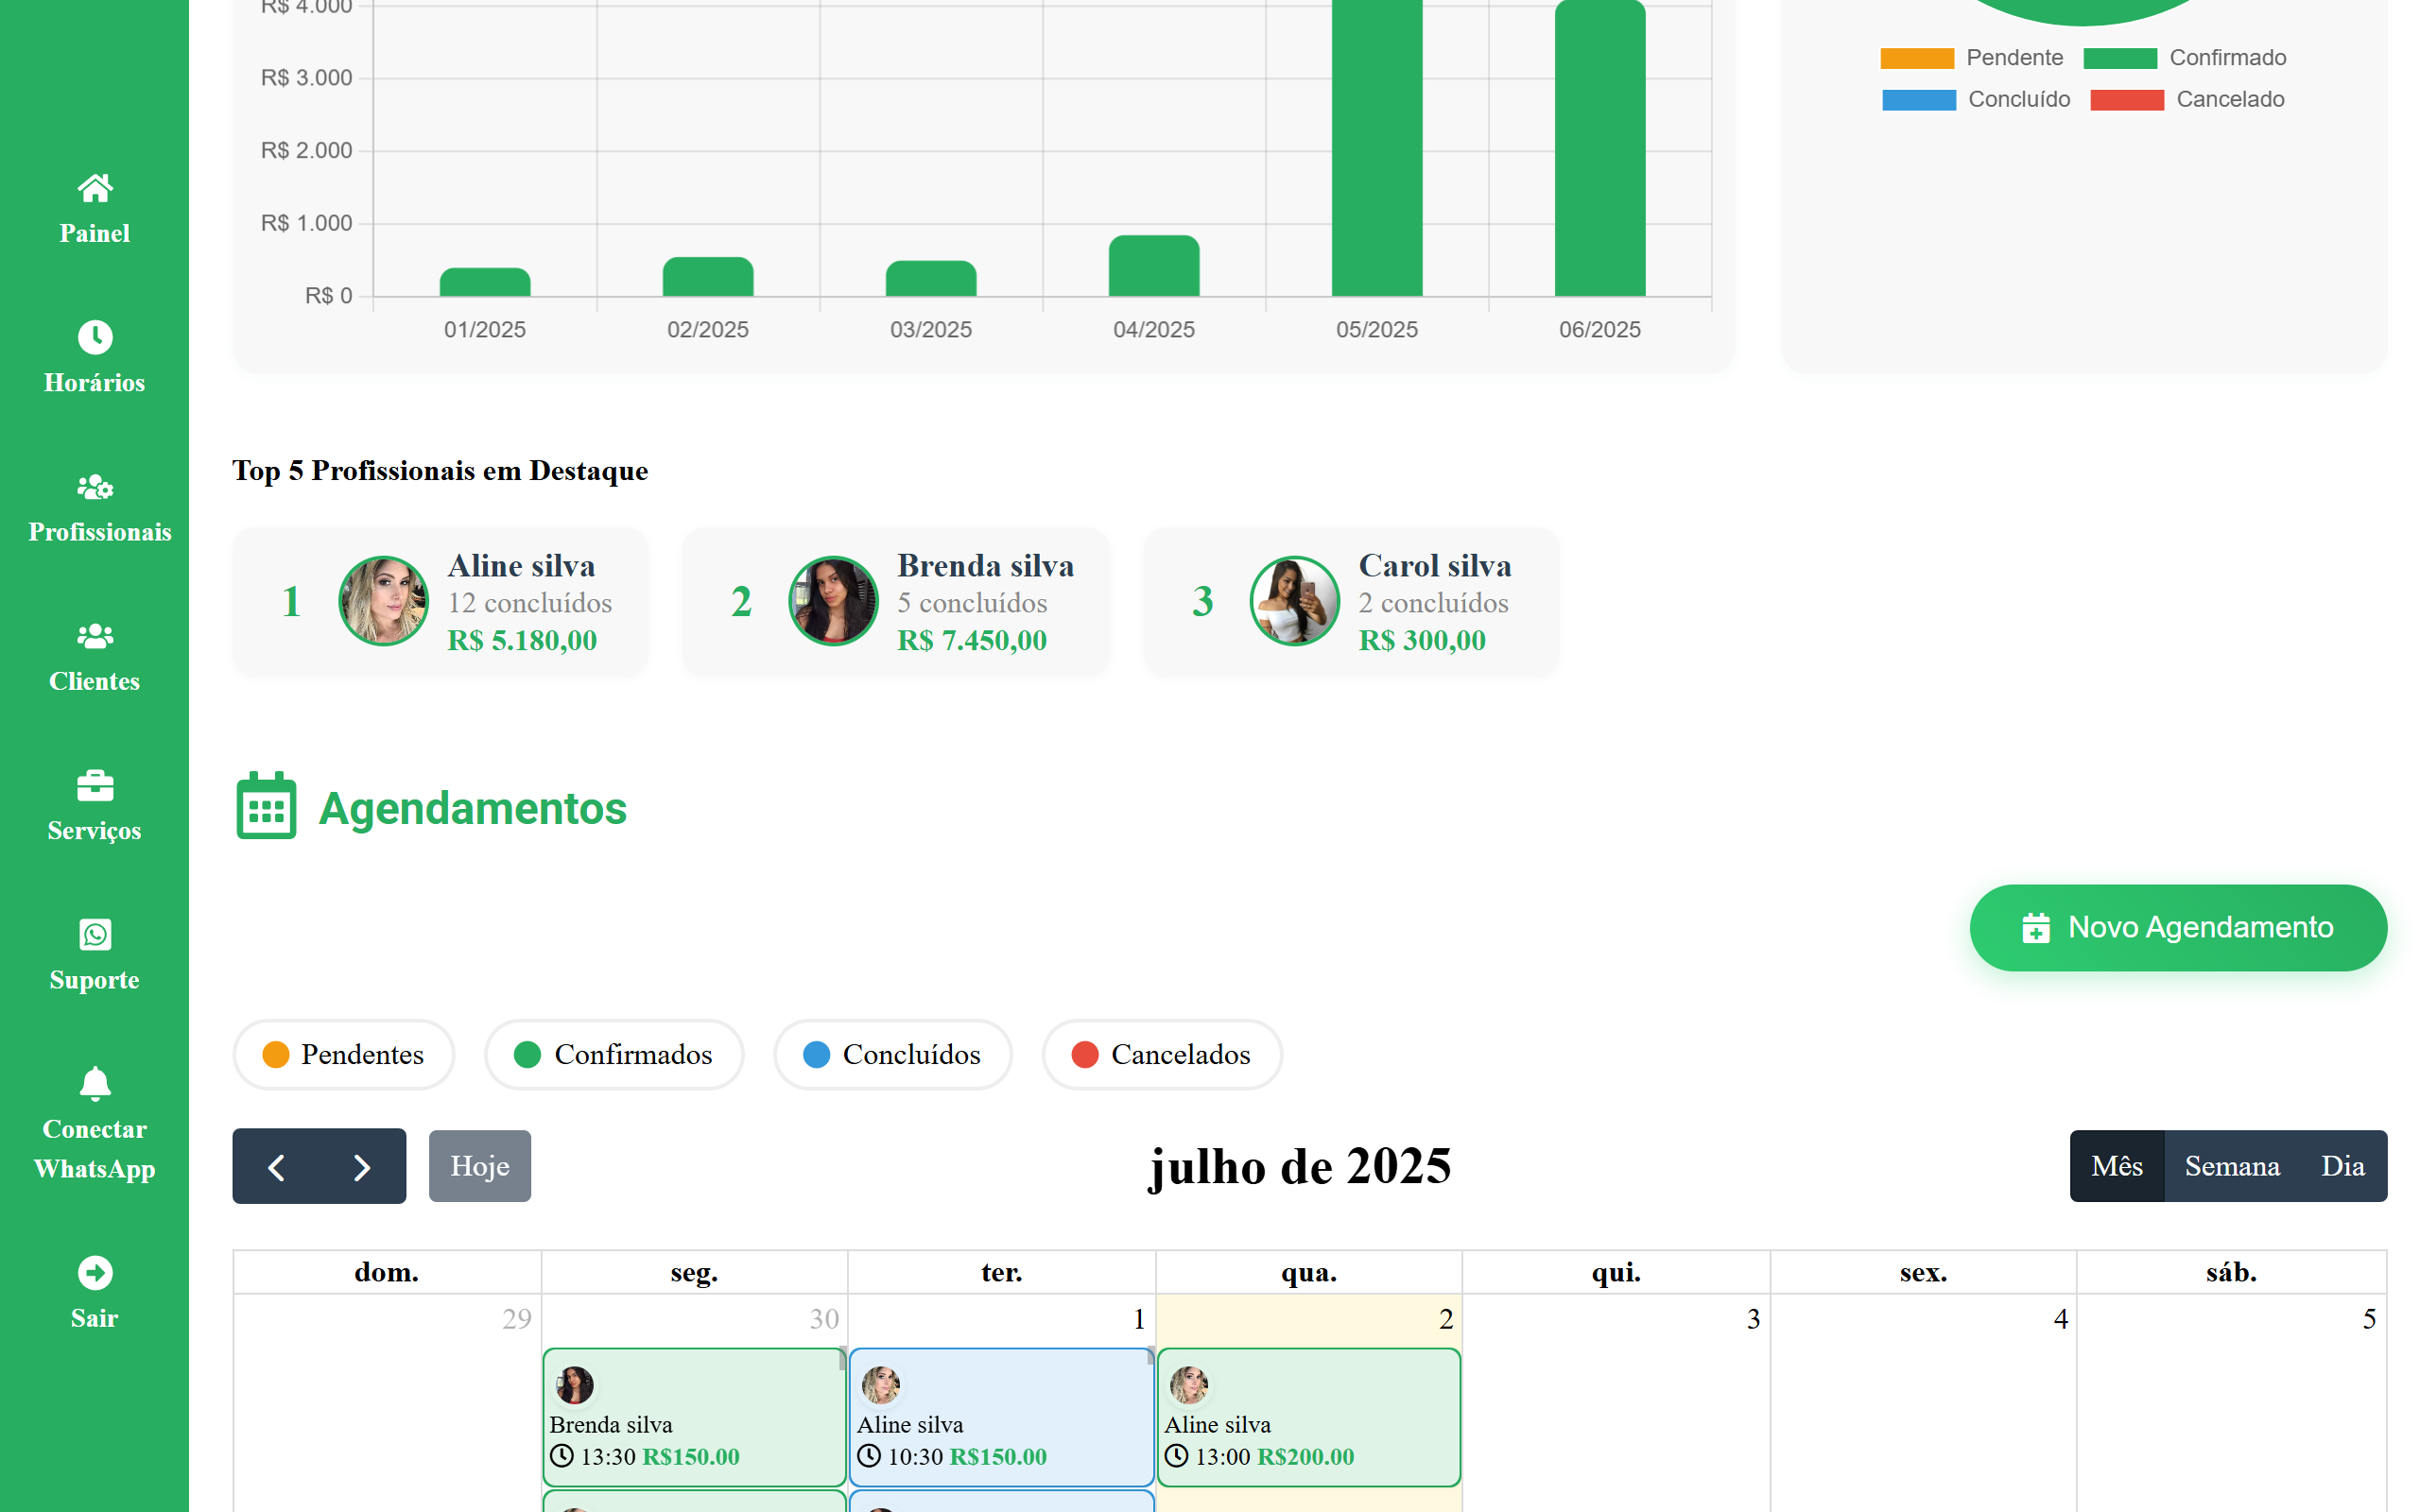Advance to next month with right chevron
The width and height of the screenshot is (2420, 1512).
tap(362, 1167)
